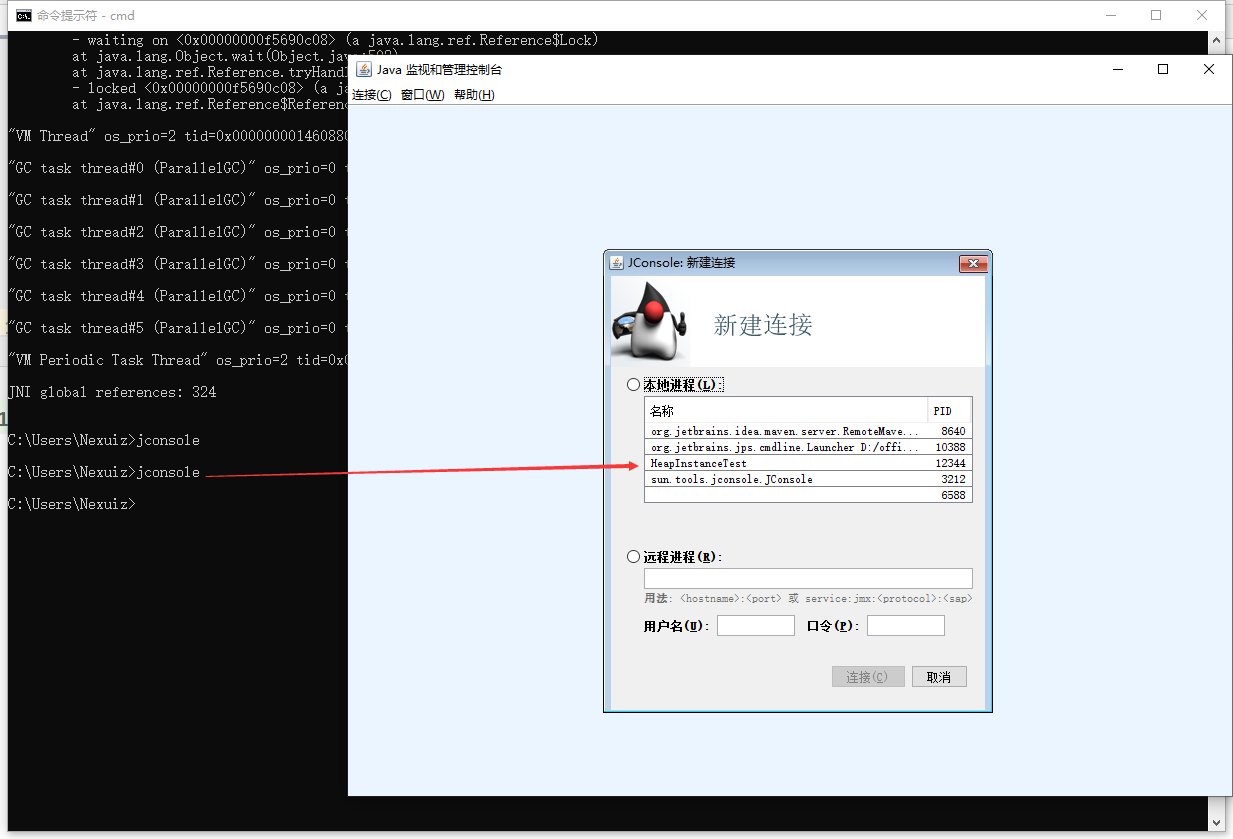1233x839 pixels.
Task: Click the disabled 连接(C) button in dialog
Action: (x=868, y=677)
